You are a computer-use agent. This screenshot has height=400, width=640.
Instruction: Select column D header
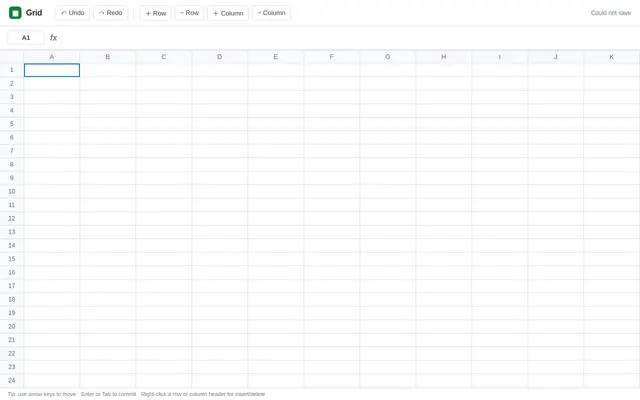pos(220,57)
